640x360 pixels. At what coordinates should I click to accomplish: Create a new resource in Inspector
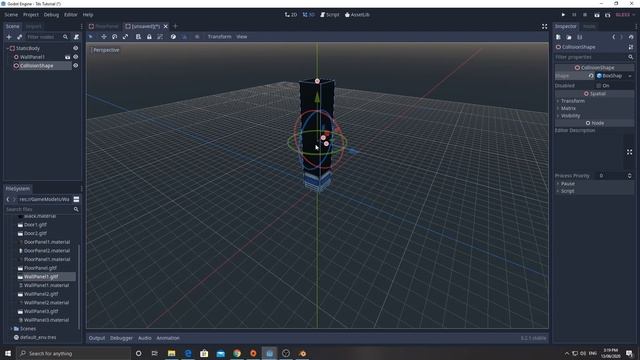coord(558,37)
